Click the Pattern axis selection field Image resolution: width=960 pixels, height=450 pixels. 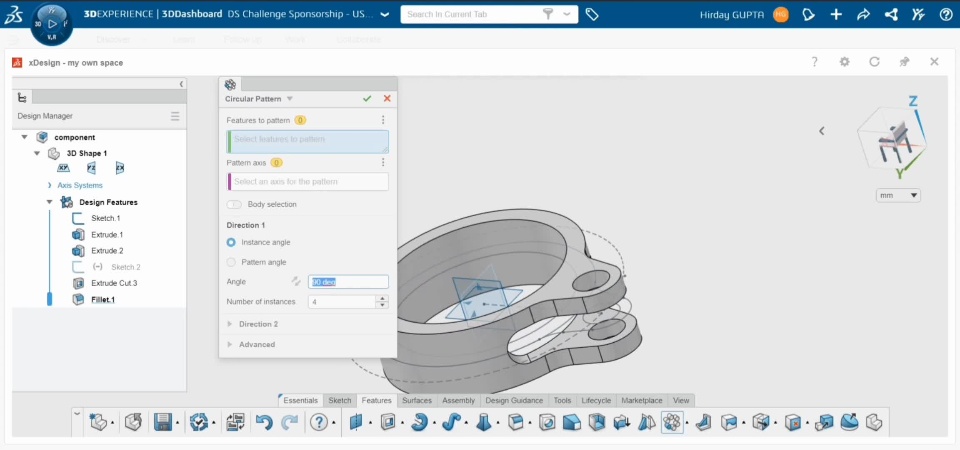(307, 182)
